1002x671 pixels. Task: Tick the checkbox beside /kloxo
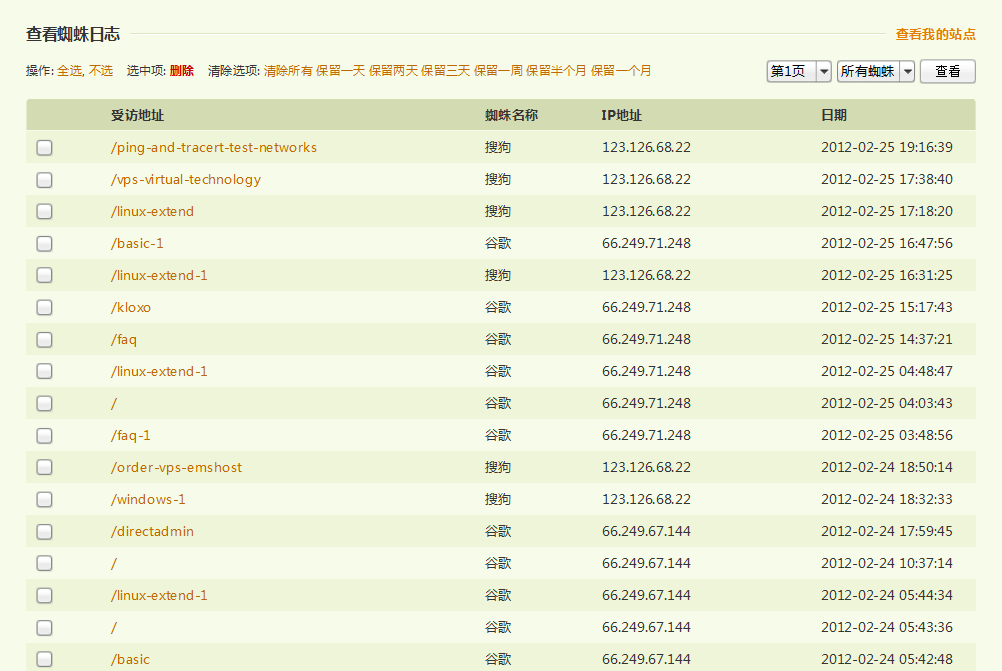tap(44, 308)
